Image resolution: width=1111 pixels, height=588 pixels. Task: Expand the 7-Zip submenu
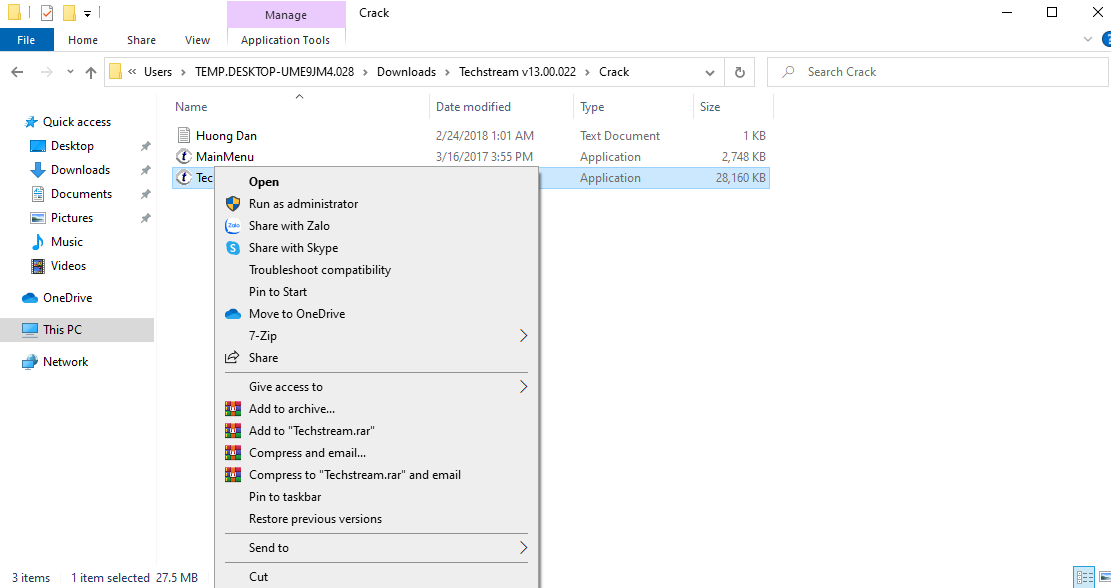(523, 336)
